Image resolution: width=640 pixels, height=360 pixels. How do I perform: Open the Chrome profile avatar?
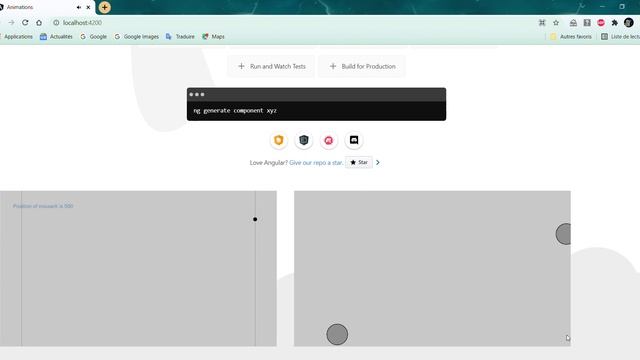click(629, 23)
